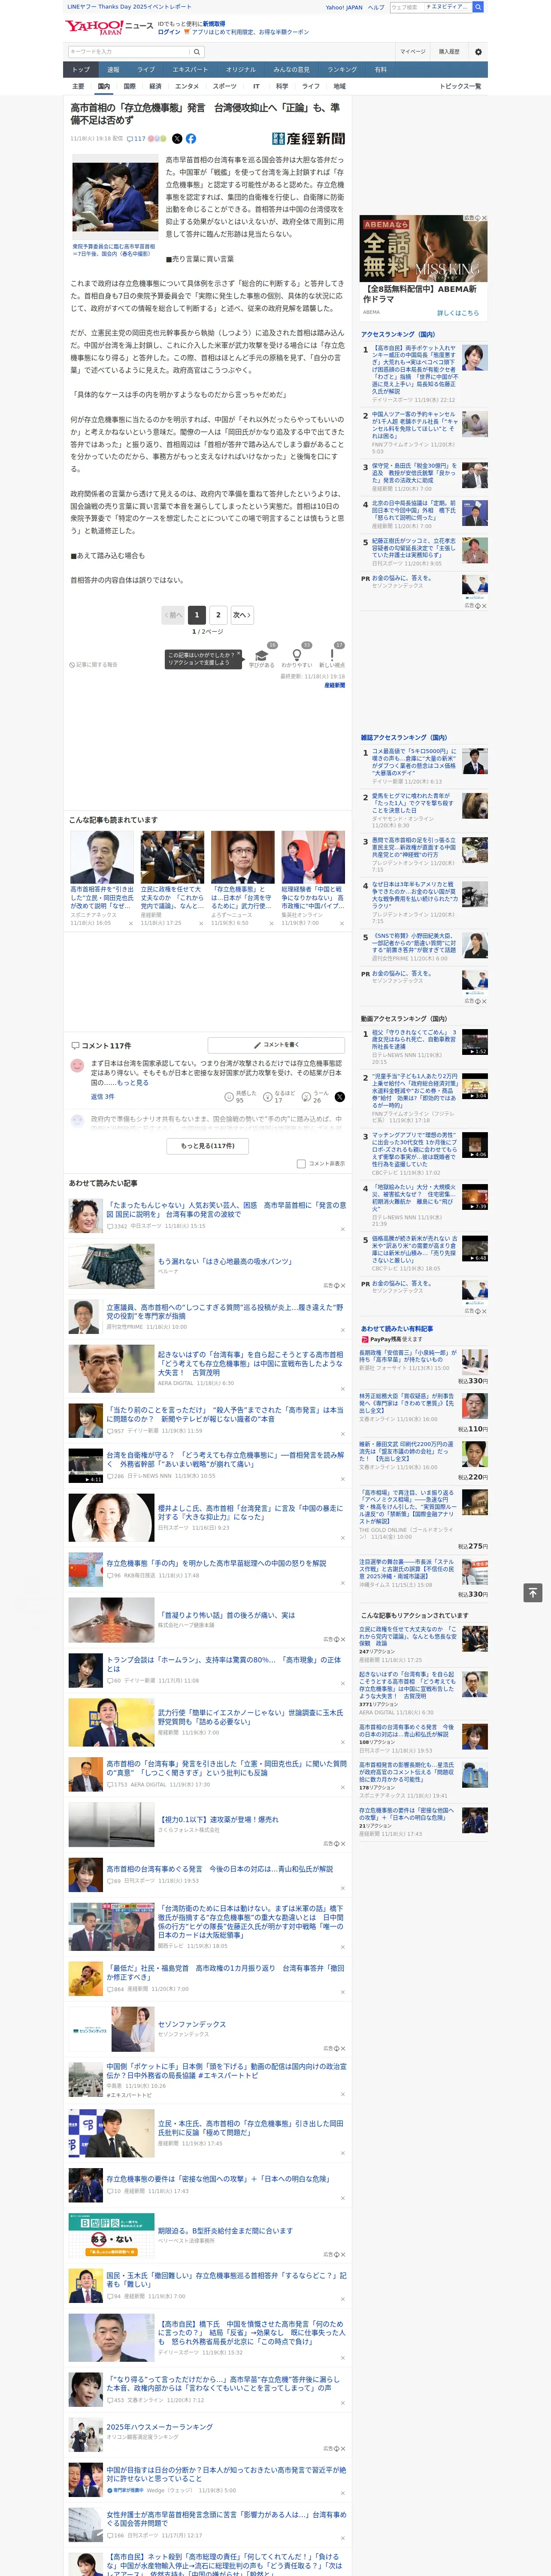Click the なるほど reaction on comment
This screenshot has width=551, height=2576.
279,1097
